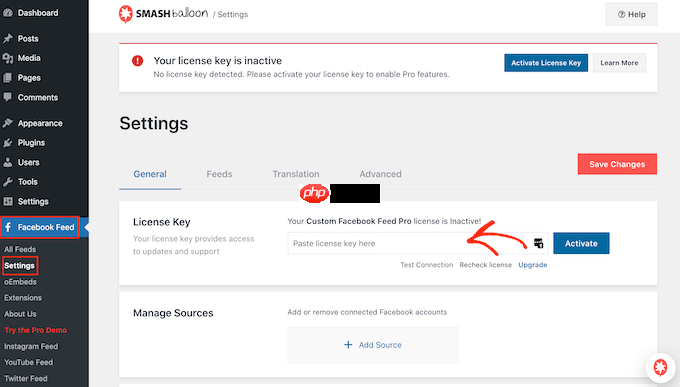Click Activate License Key button
Screen dimensions: 680x387
pos(546,63)
